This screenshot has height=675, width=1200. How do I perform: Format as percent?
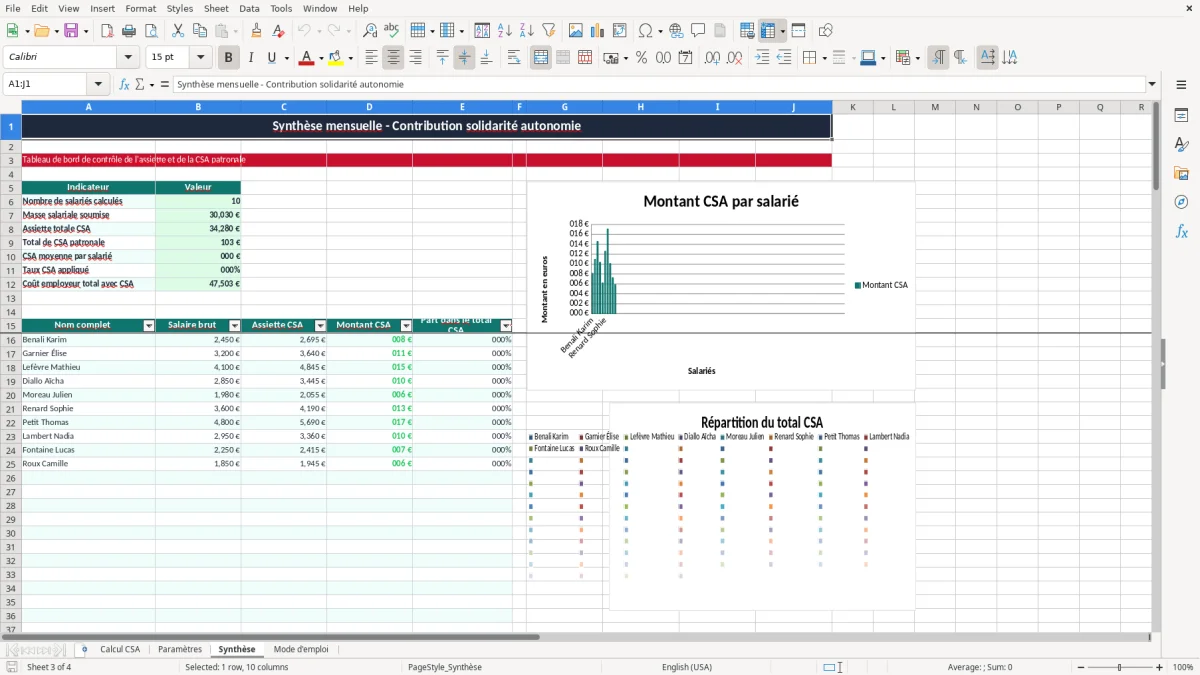(x=642, y=58)
